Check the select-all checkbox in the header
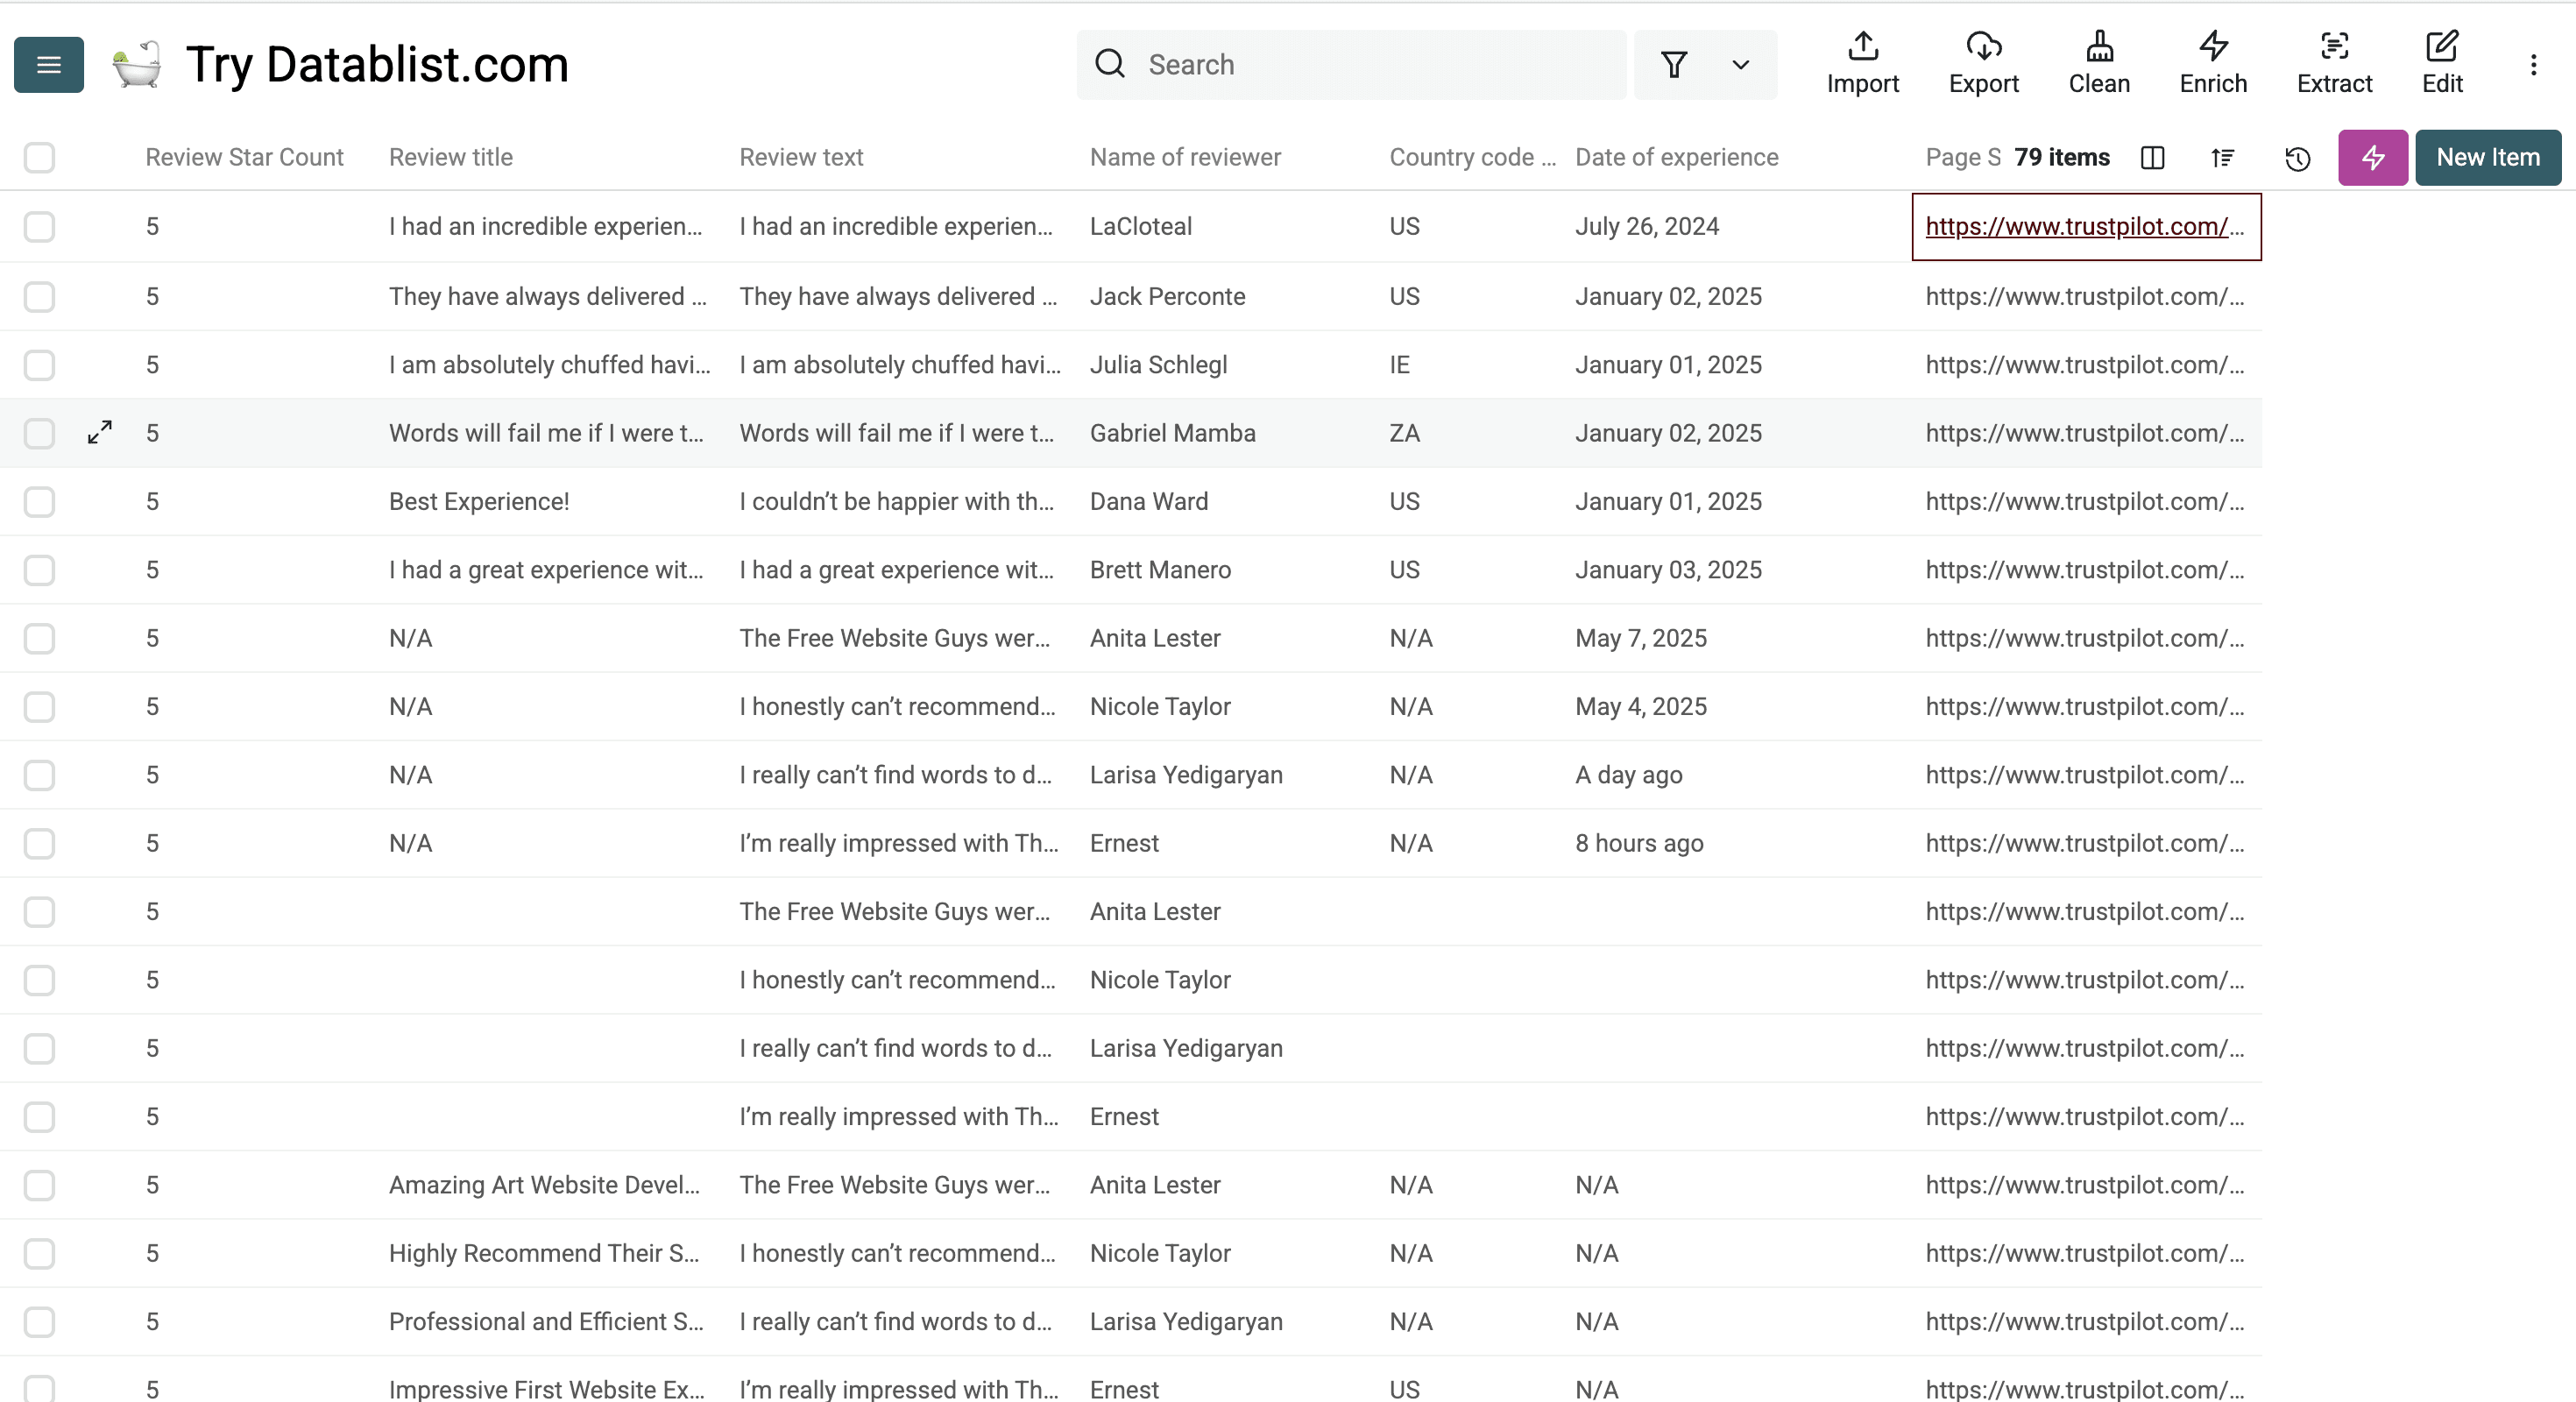 [39, 157]
